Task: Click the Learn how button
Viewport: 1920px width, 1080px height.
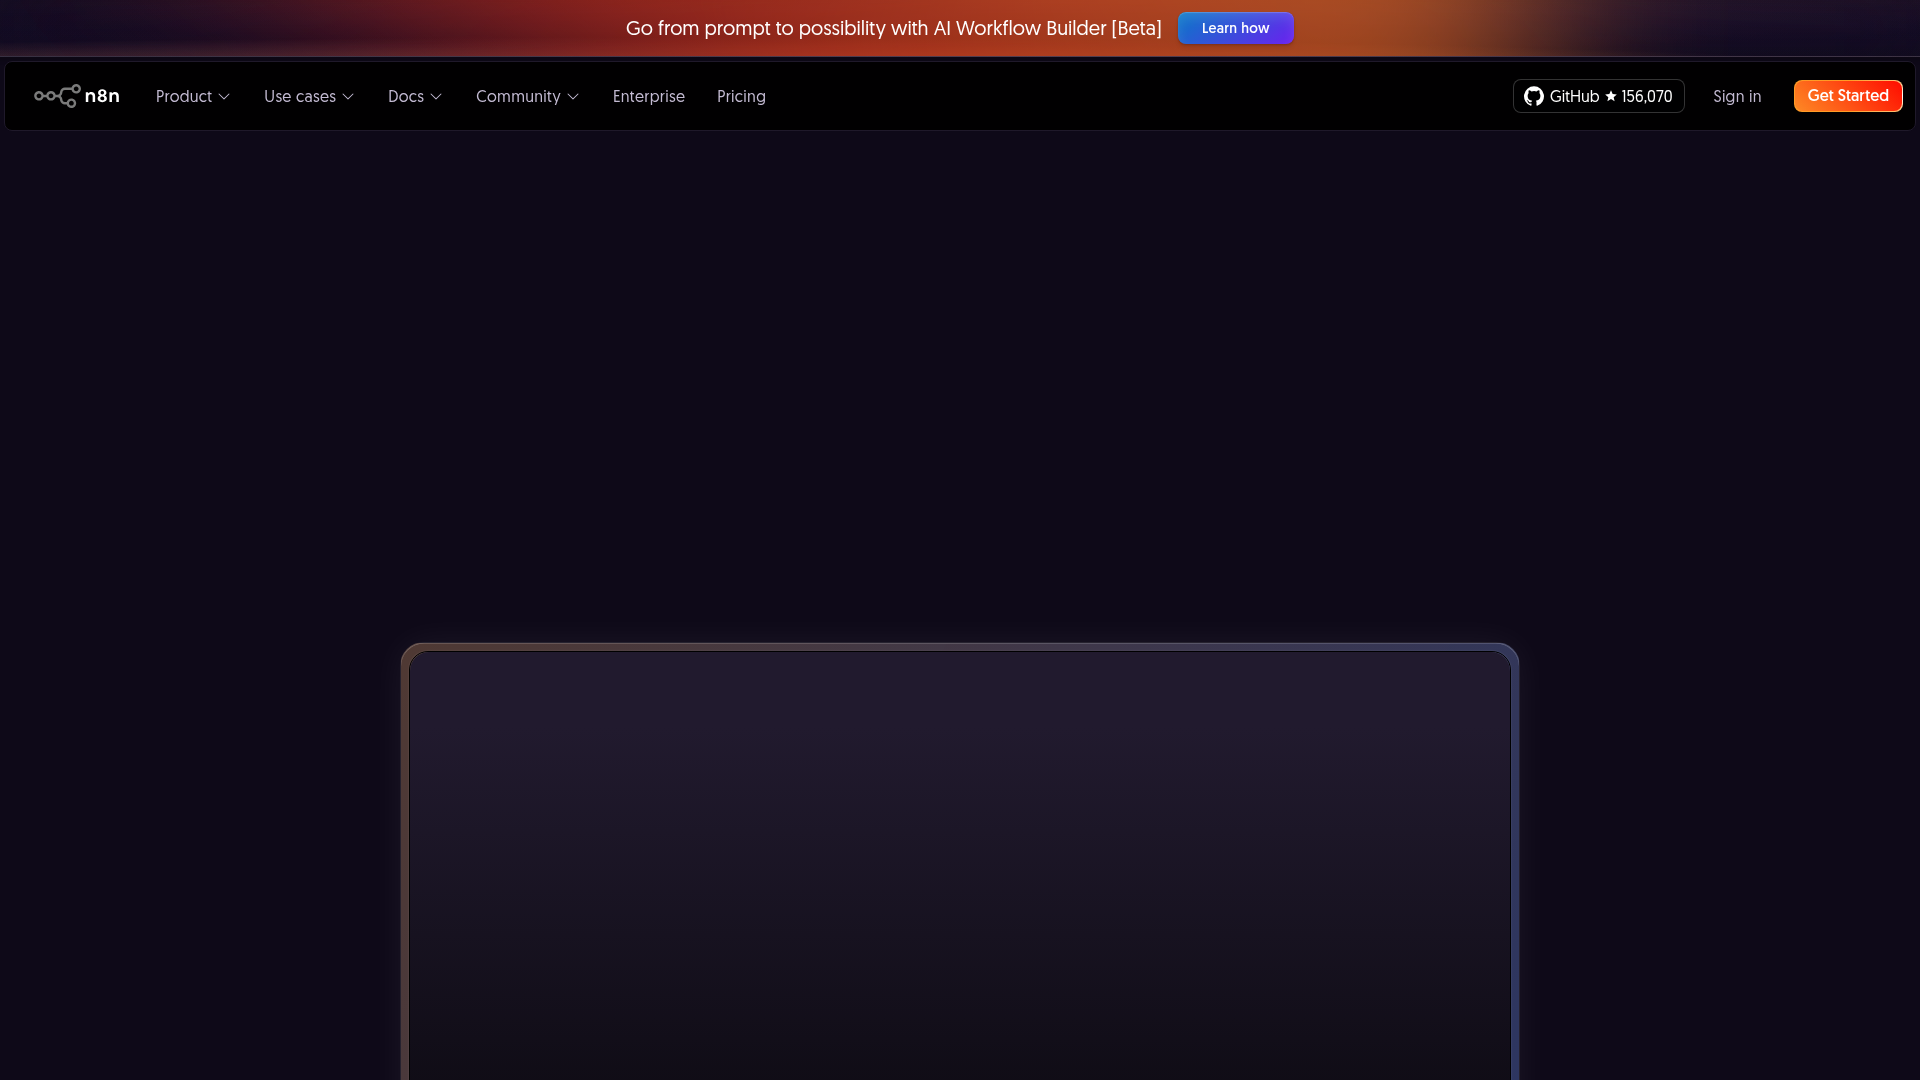Action: point(1235,28)
